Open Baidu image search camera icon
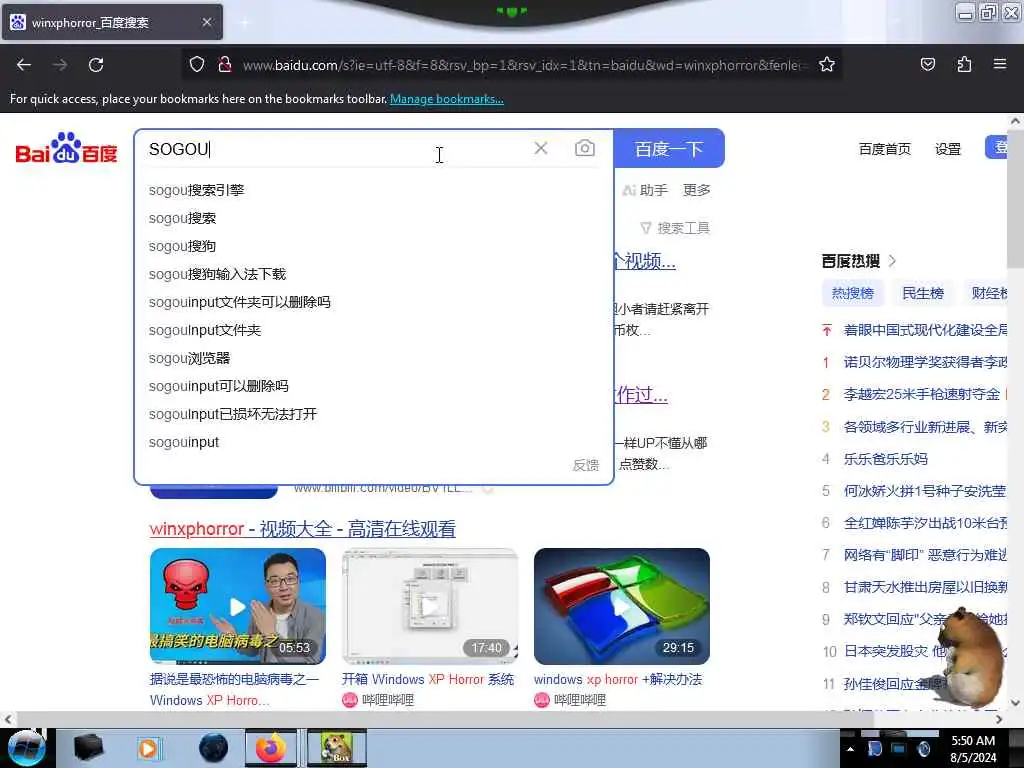Screen dimensions: 1024x768 click(x=584, y=148)
